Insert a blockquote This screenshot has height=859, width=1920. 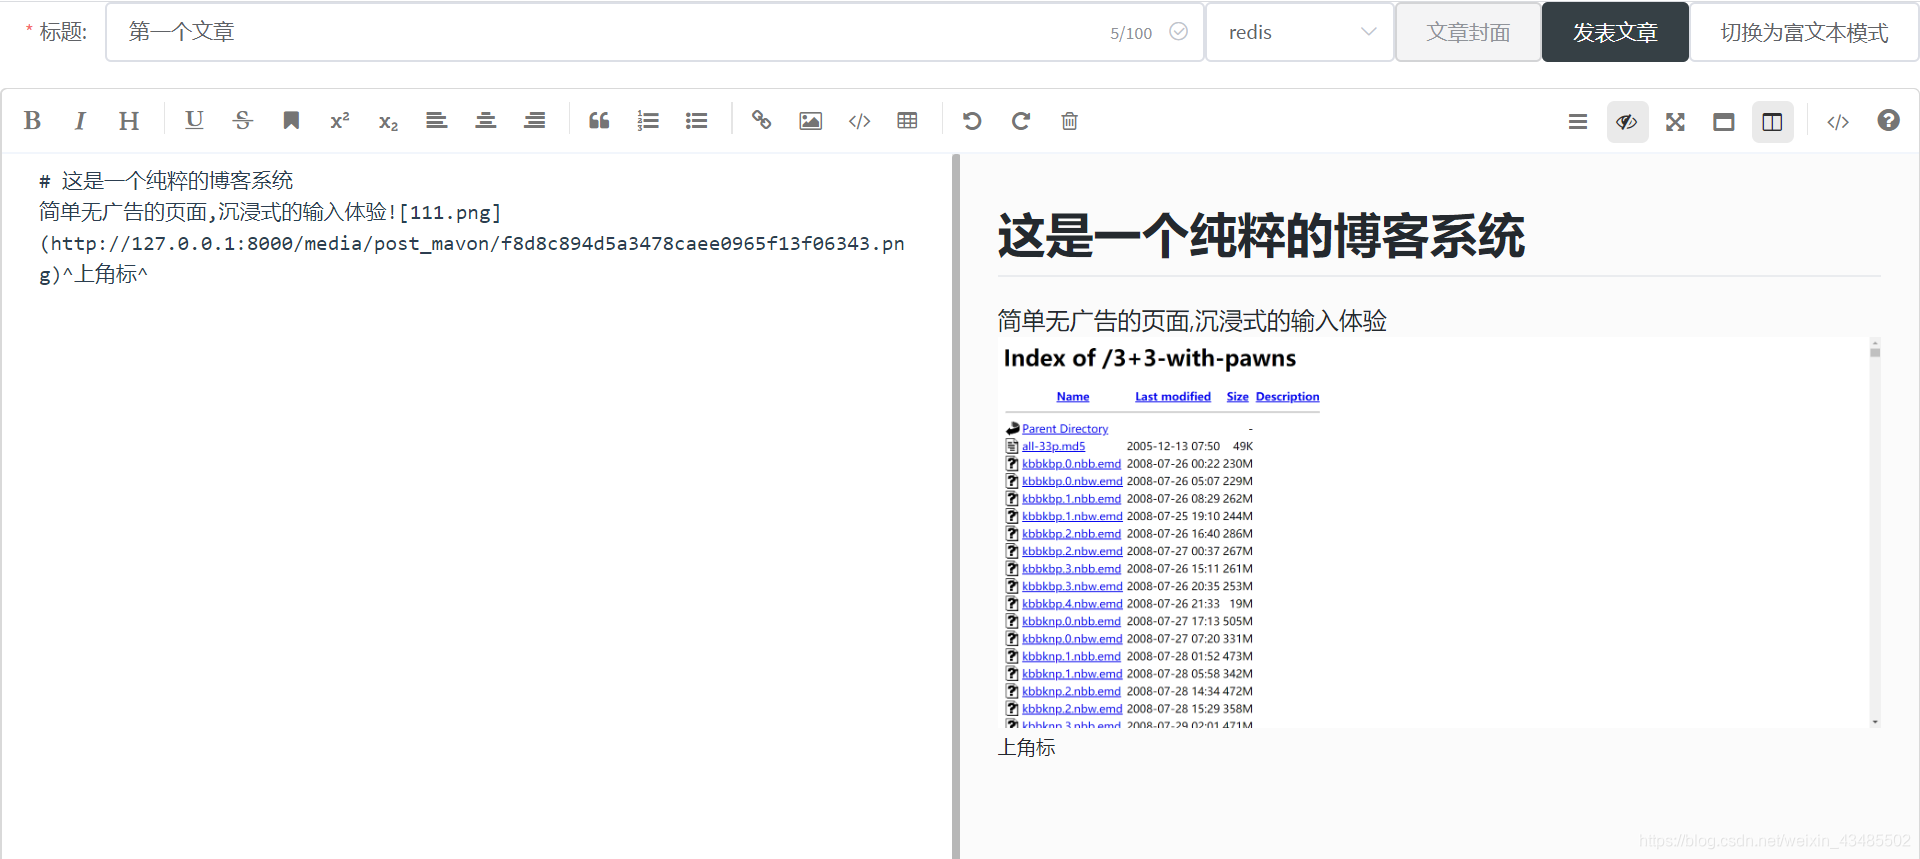pyautogui.click(x=599, y=121)
